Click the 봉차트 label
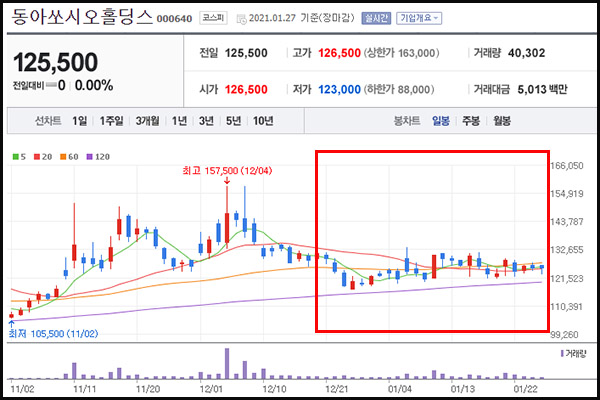Screen dimensions: 600x400 [407, 121]
